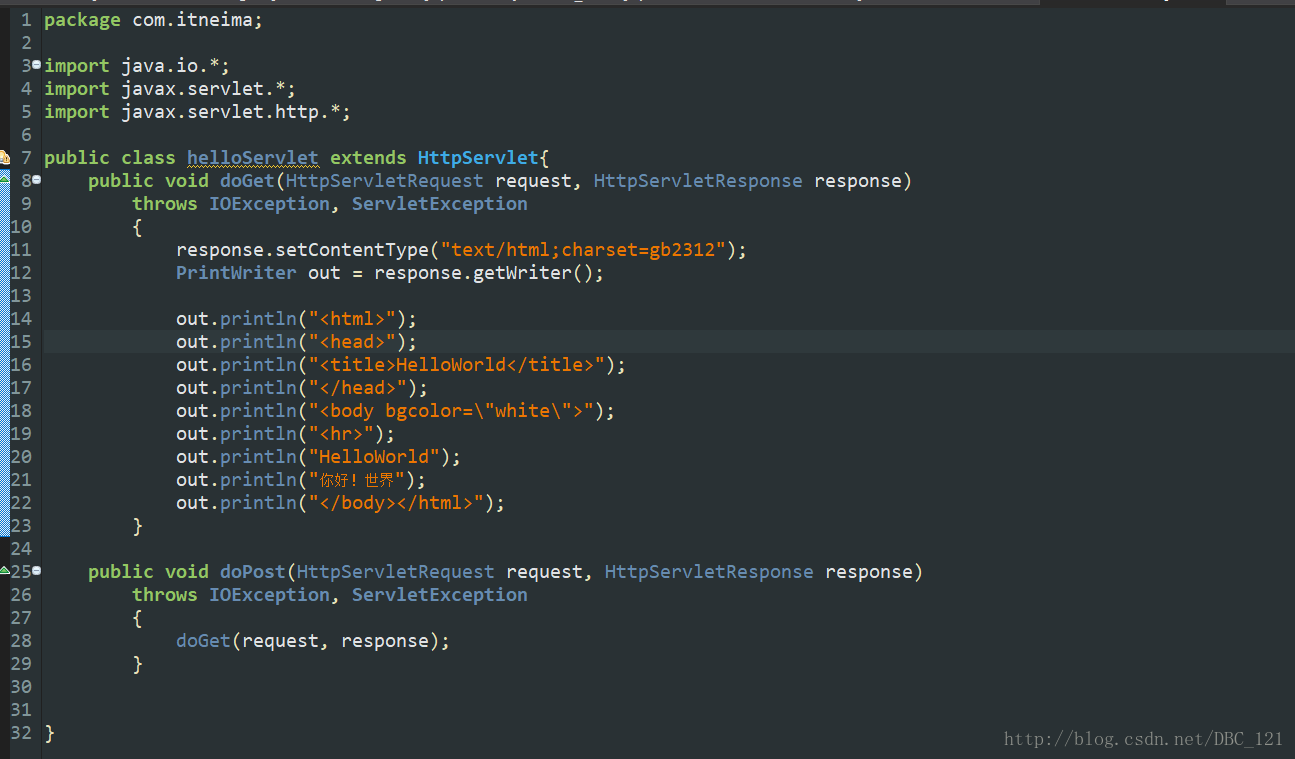This screenshot has width=1295, height=759.
Task: Click the PrintWriter type name
Action: coord(236,273)
